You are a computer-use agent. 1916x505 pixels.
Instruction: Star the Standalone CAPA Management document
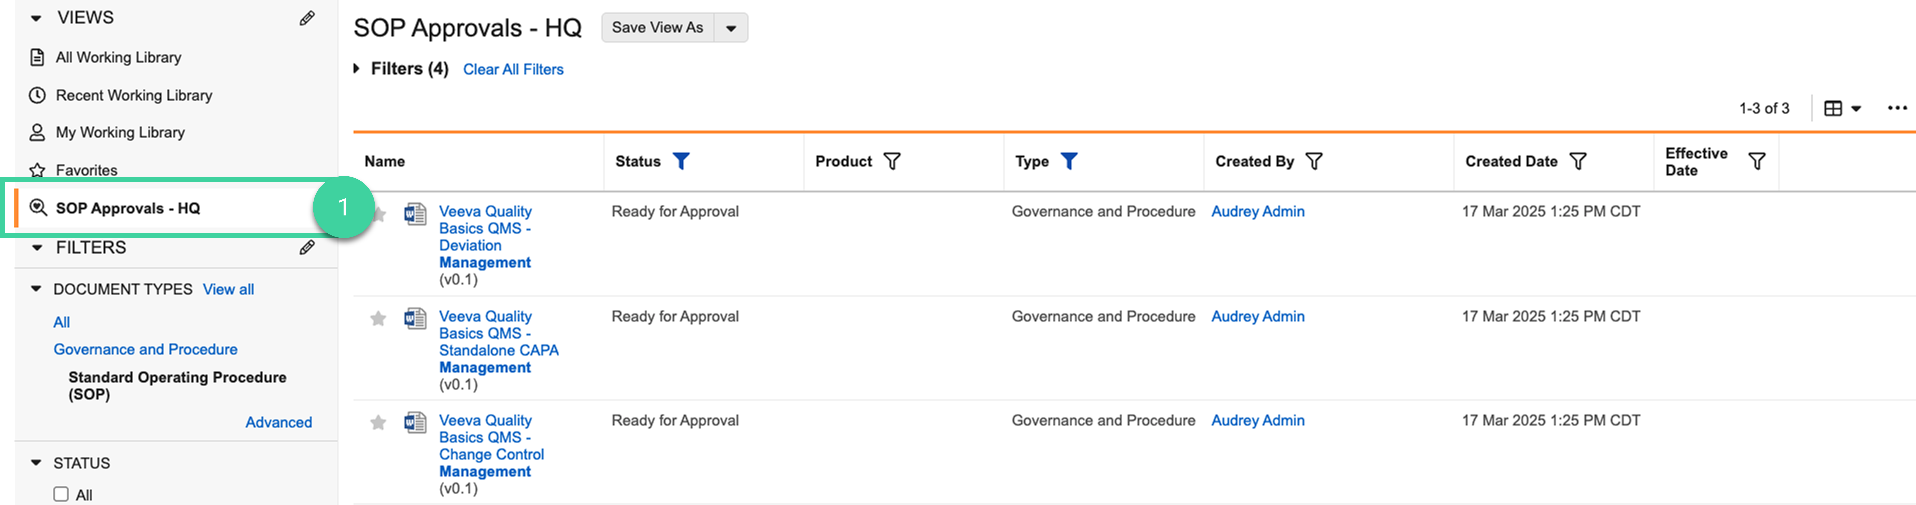pos(378,319)
